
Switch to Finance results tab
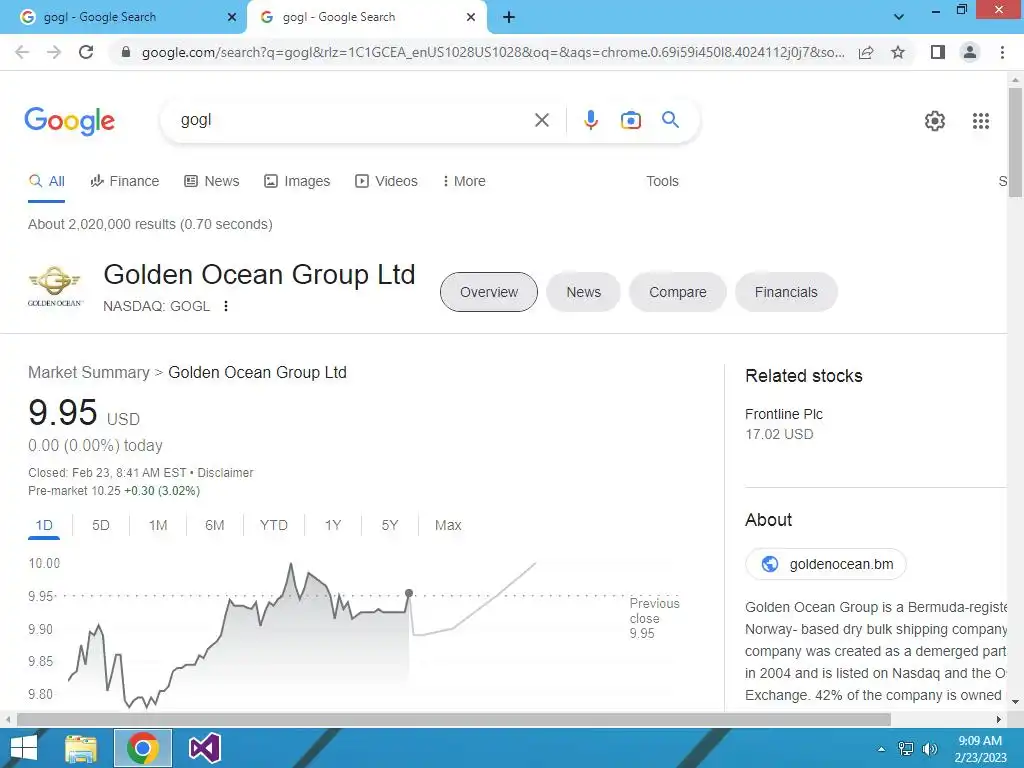click(124, 182)
